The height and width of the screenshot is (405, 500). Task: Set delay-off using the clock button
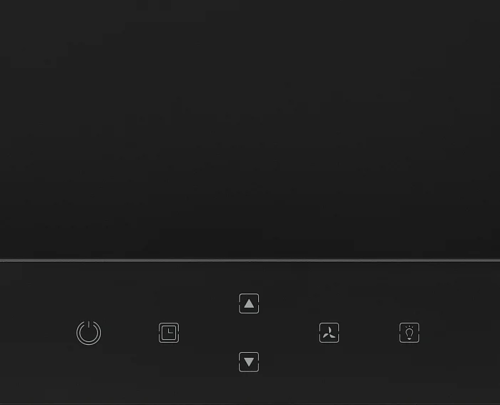click(169, 333)
